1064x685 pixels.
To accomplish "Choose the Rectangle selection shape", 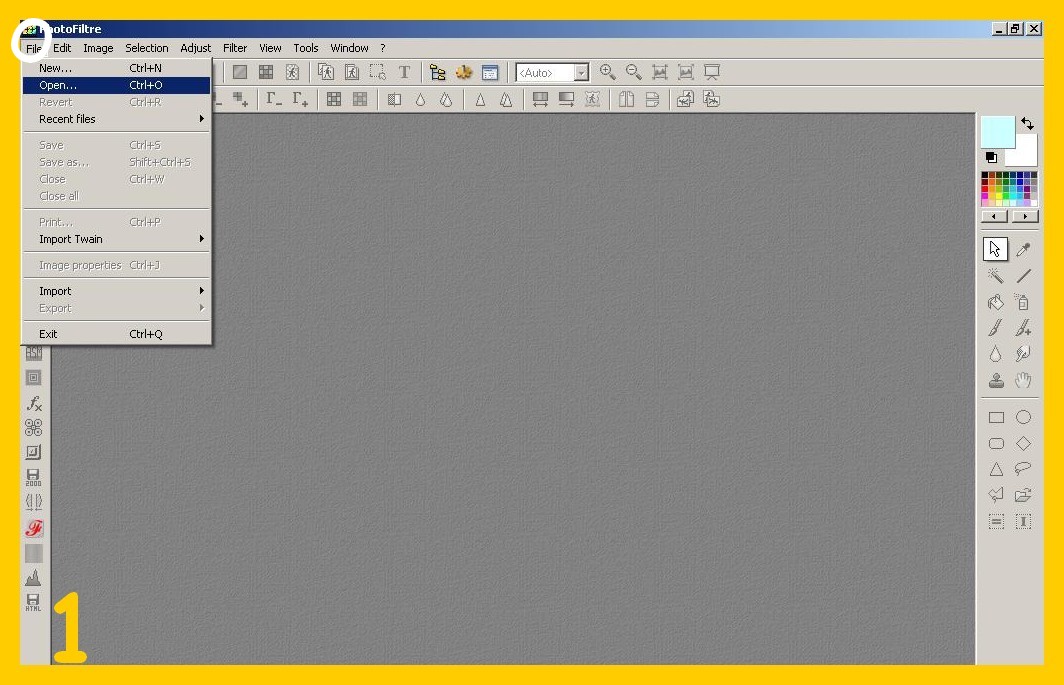I will pos(996,417).
